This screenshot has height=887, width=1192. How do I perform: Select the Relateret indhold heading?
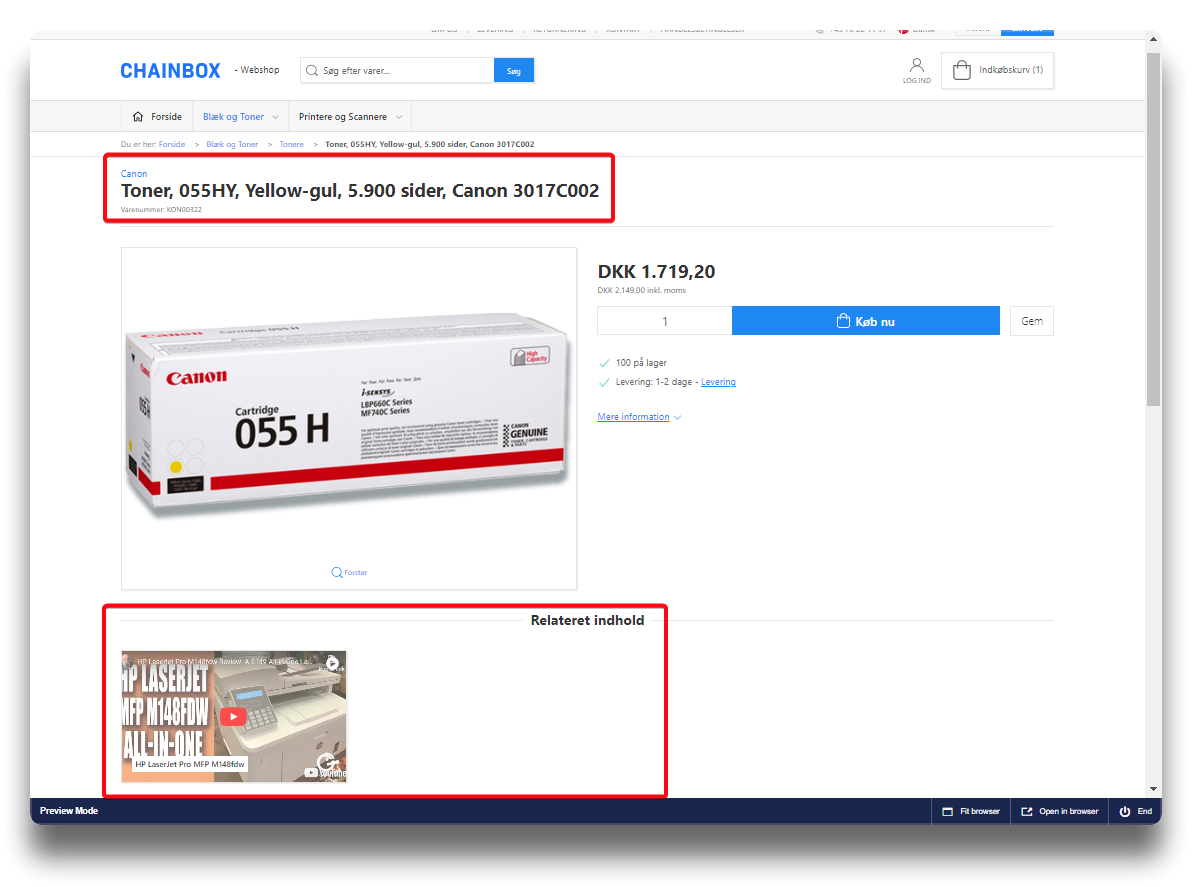(588, 620)
